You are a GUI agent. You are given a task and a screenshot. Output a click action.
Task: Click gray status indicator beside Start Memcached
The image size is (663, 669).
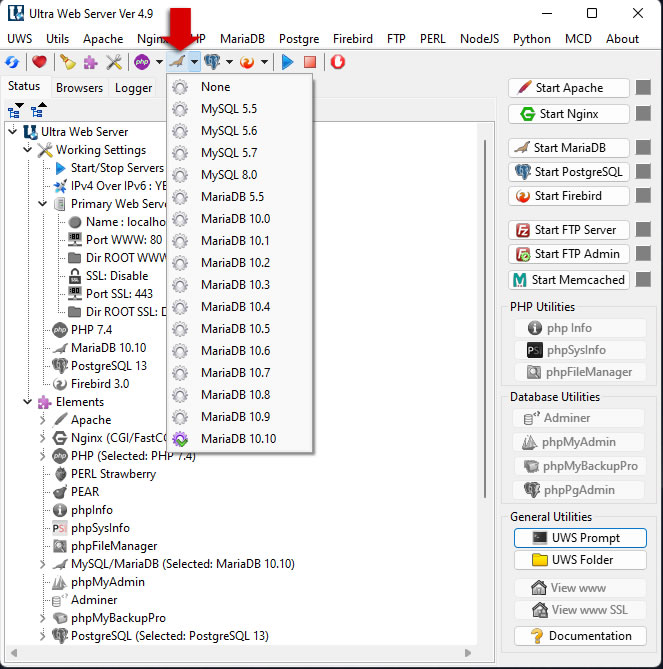[x=643, y=280]
